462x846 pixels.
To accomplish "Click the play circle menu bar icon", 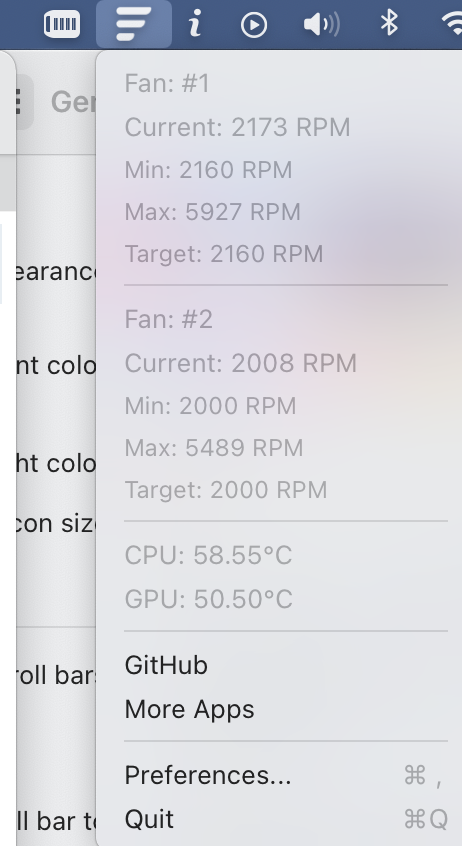I will coord(254,25).
